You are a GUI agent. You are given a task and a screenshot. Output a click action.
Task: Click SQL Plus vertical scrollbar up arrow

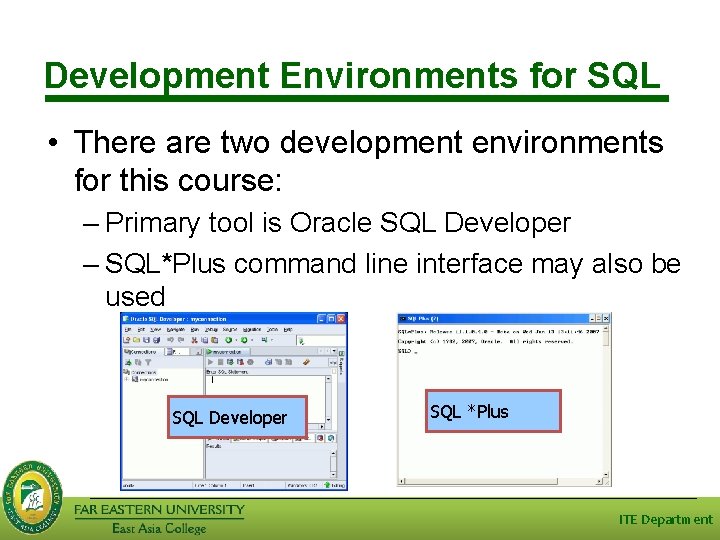point(606,329)
